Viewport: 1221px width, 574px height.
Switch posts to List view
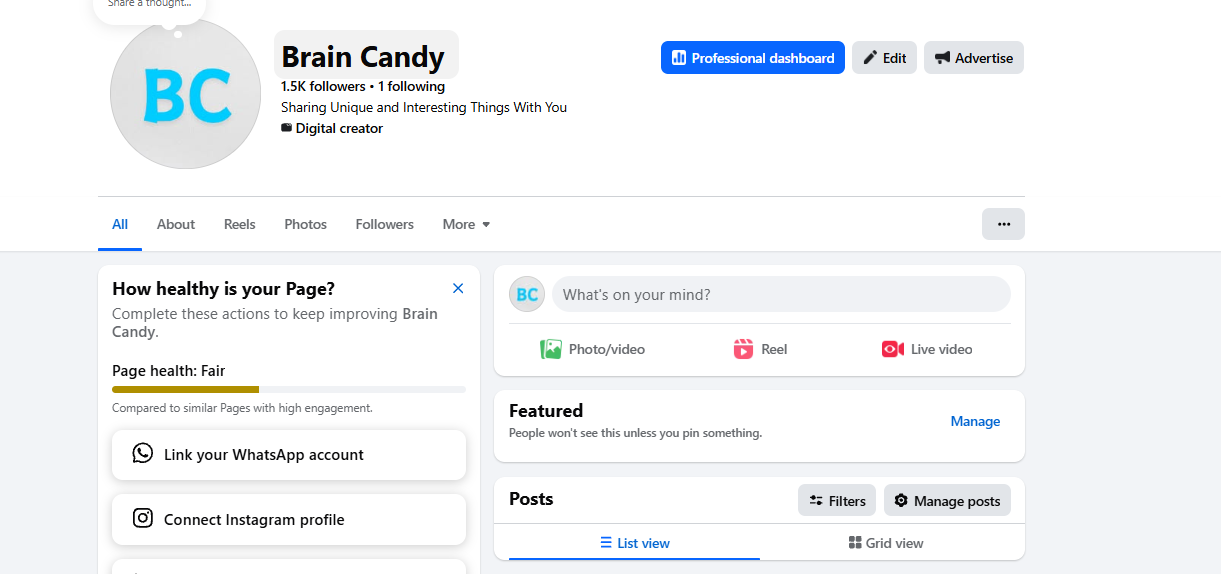(x=635, y=543)
